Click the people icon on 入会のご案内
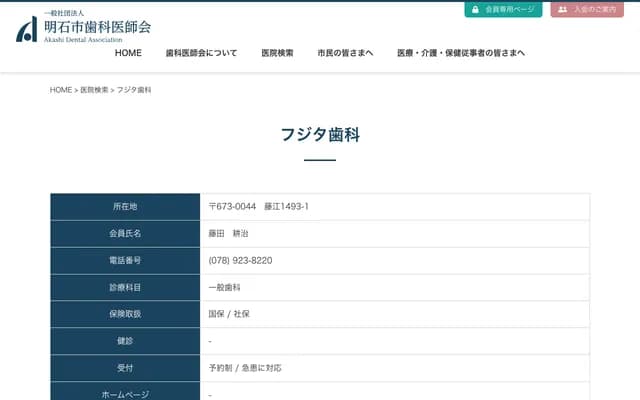The image size is (640, 400). click(562, 9)
